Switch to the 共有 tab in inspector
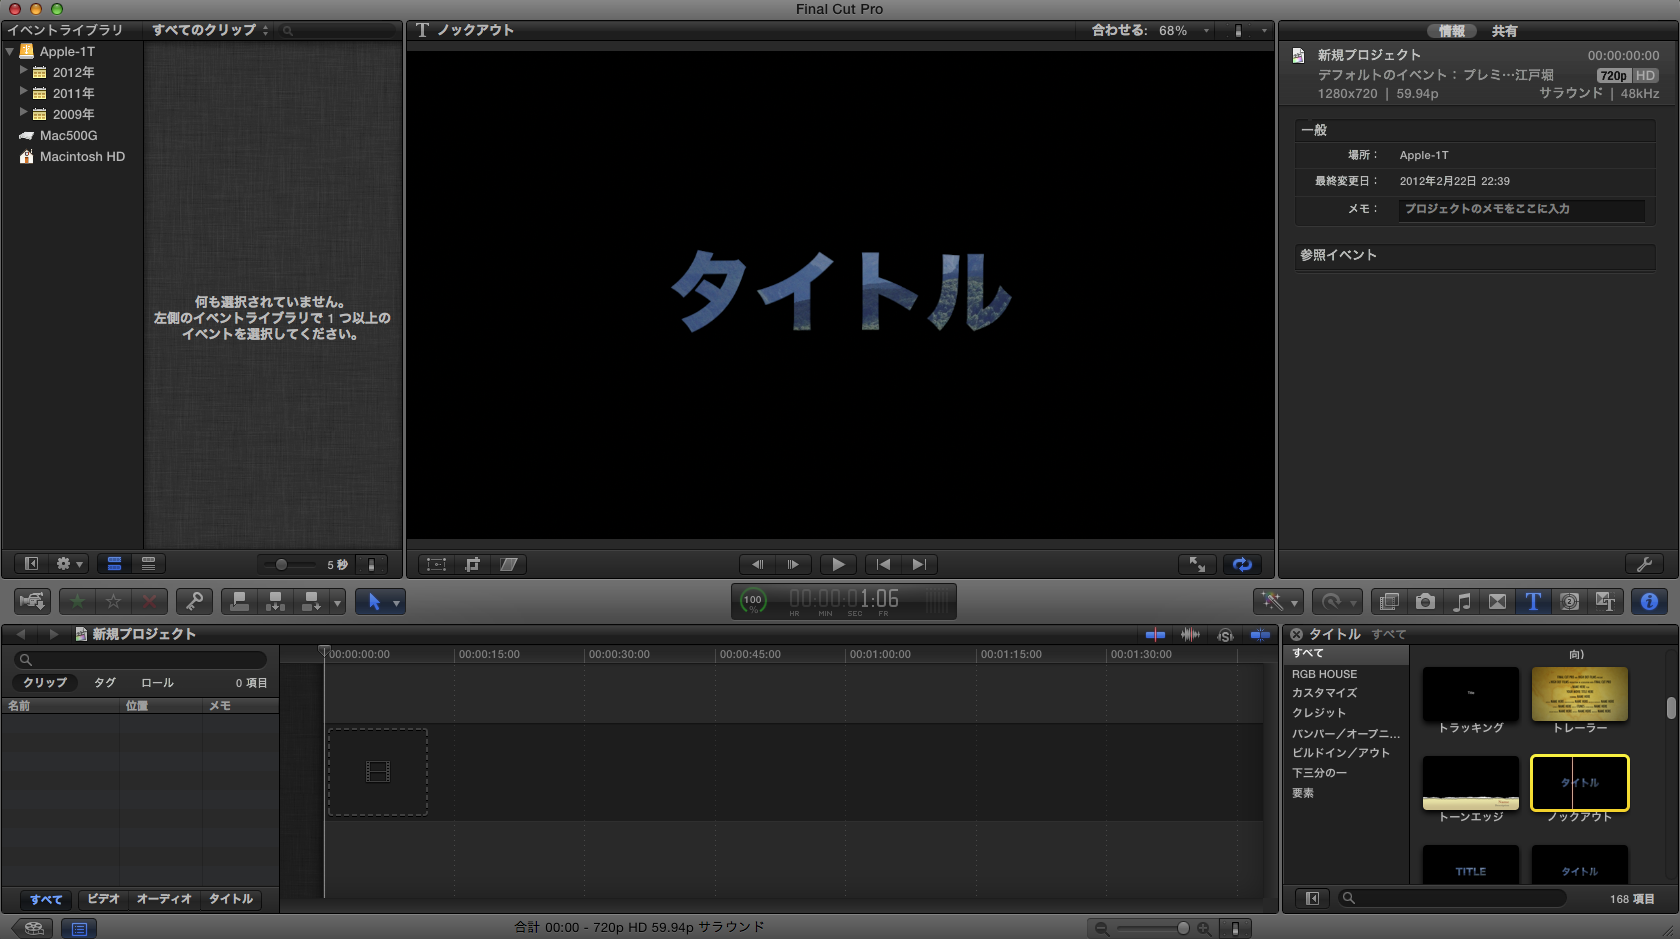1680x939 pixels. coord(1504,31)
